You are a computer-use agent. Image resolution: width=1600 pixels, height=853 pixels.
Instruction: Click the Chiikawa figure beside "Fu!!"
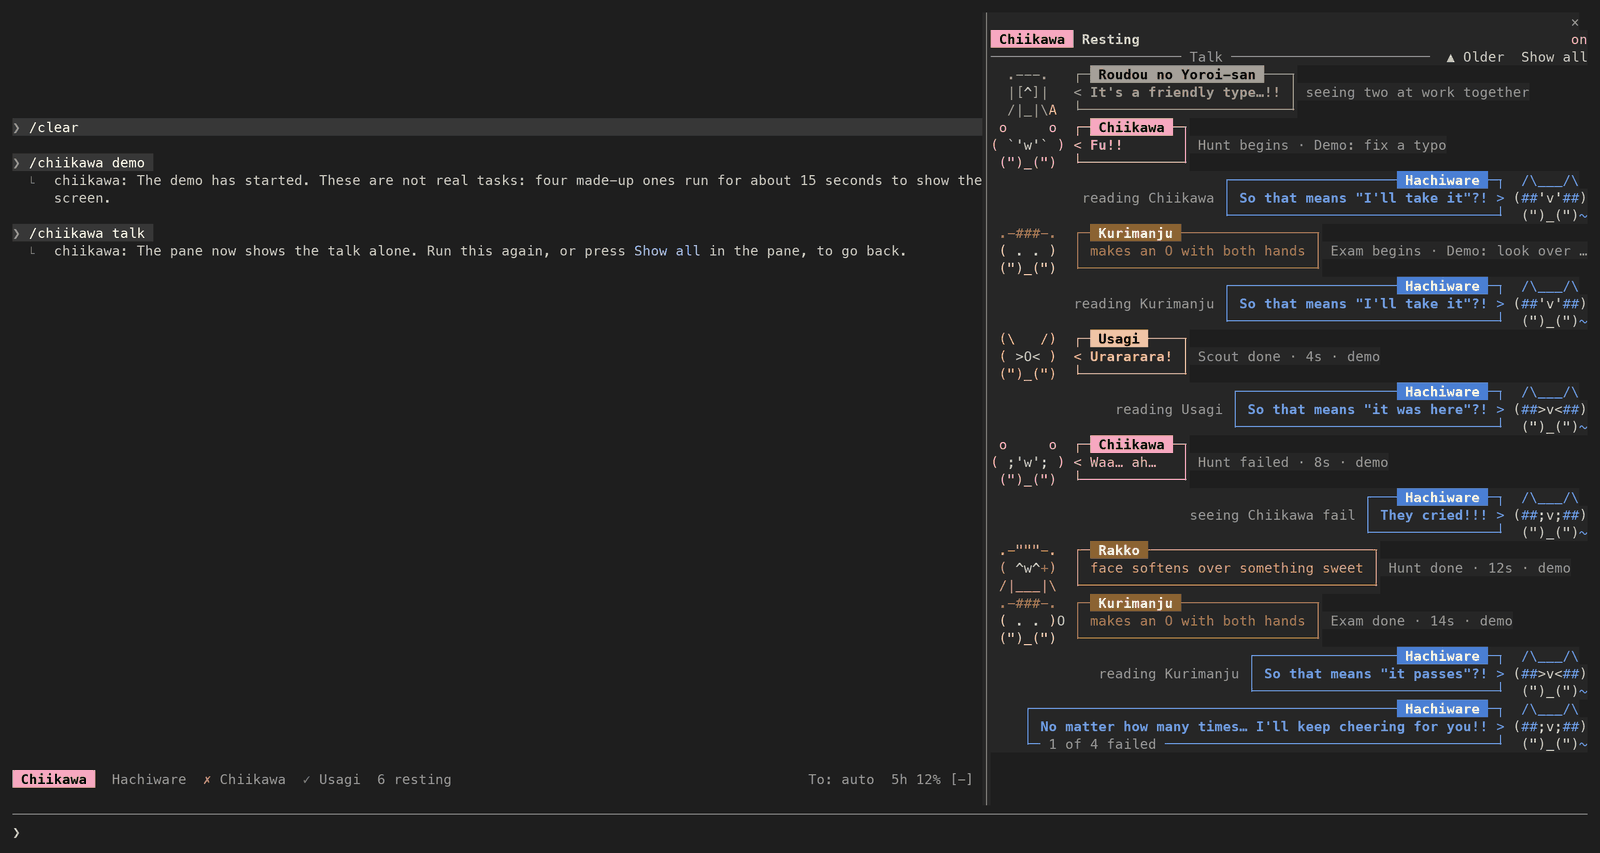click(1028, 145)
